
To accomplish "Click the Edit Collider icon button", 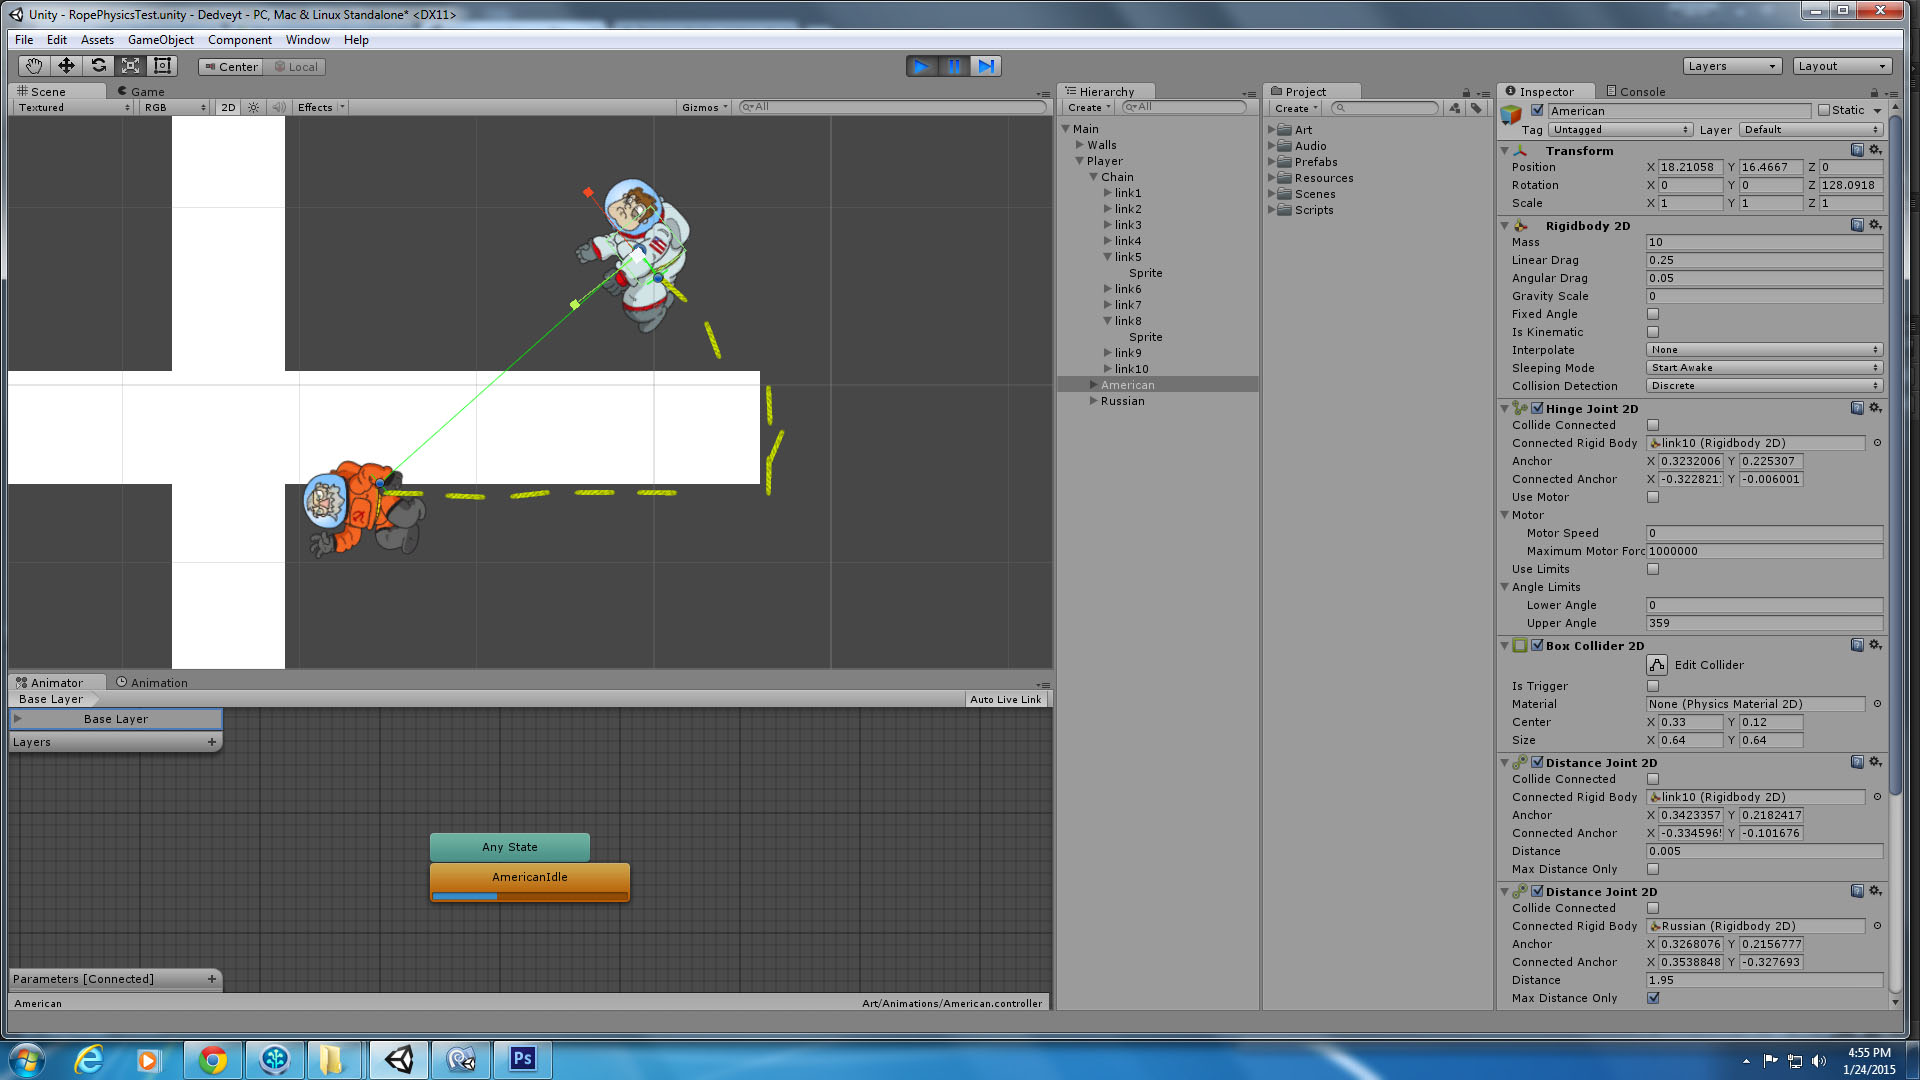I will 1657,665.
